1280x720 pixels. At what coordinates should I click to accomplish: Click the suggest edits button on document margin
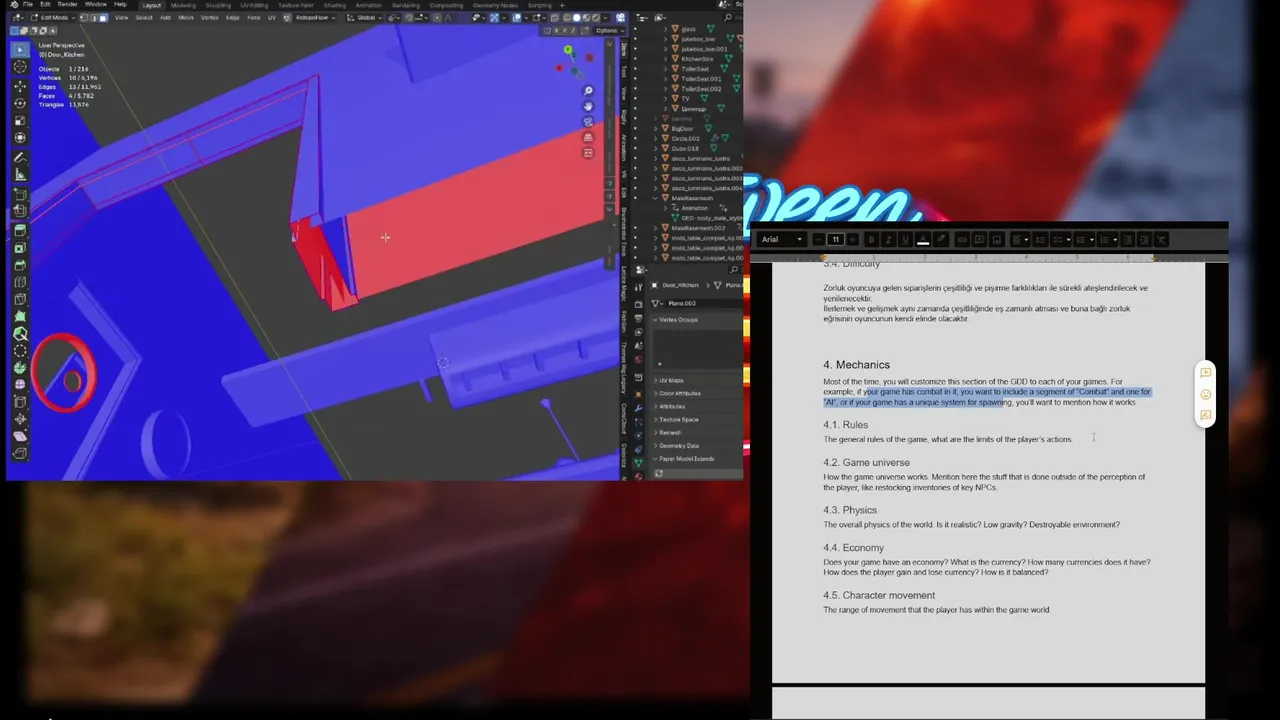[1206, 415]
